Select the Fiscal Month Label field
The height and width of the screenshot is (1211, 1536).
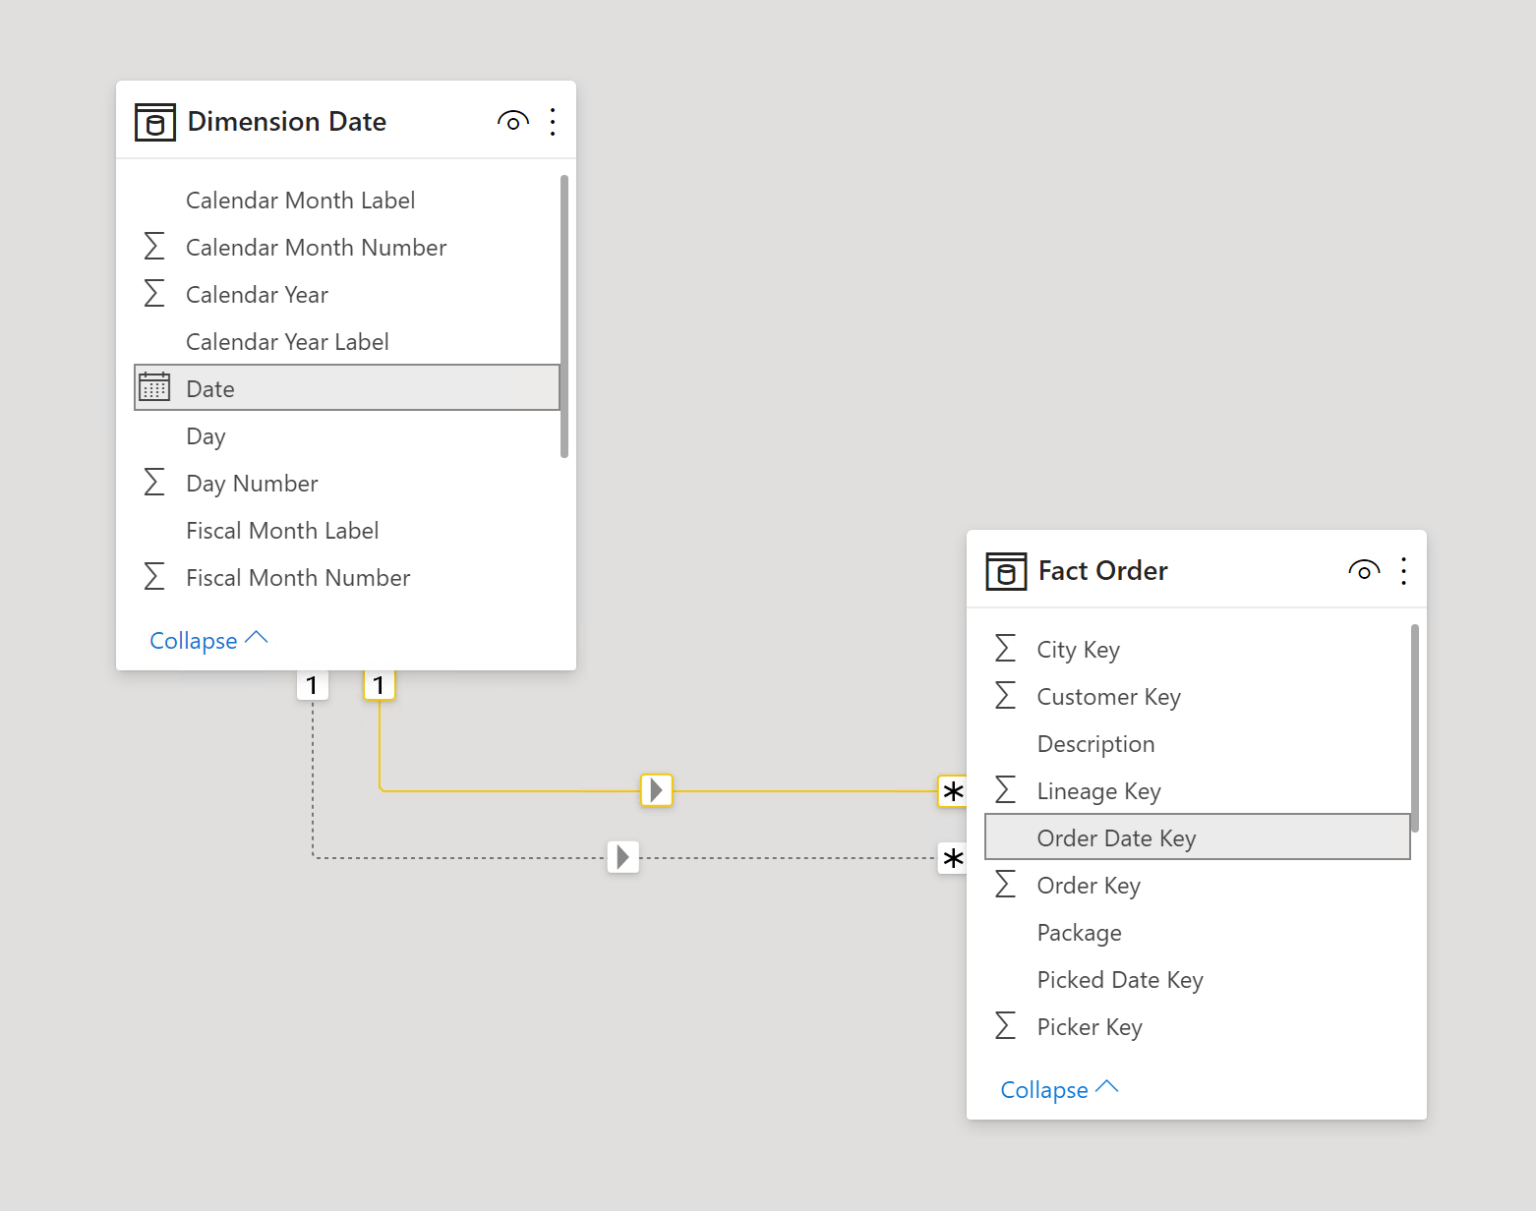(x=283, y=530)
